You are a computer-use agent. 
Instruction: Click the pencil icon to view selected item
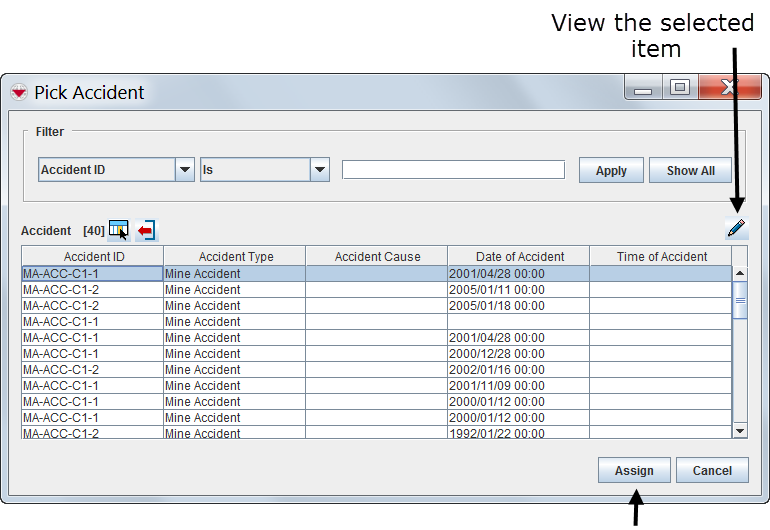click(736, 229)
